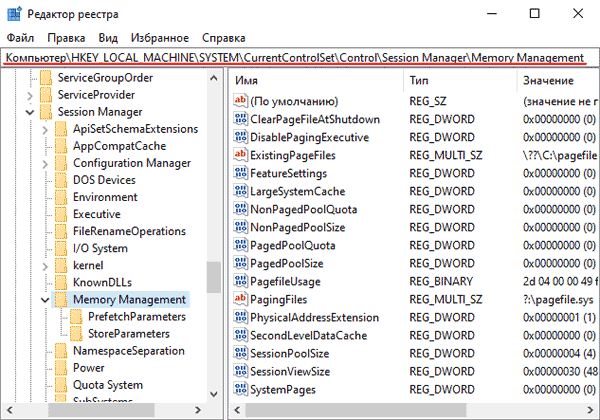Click the FeatureSettings DWORD icon
The width and height of the screenshot is (600, 420).
click(x=240, y=173)
